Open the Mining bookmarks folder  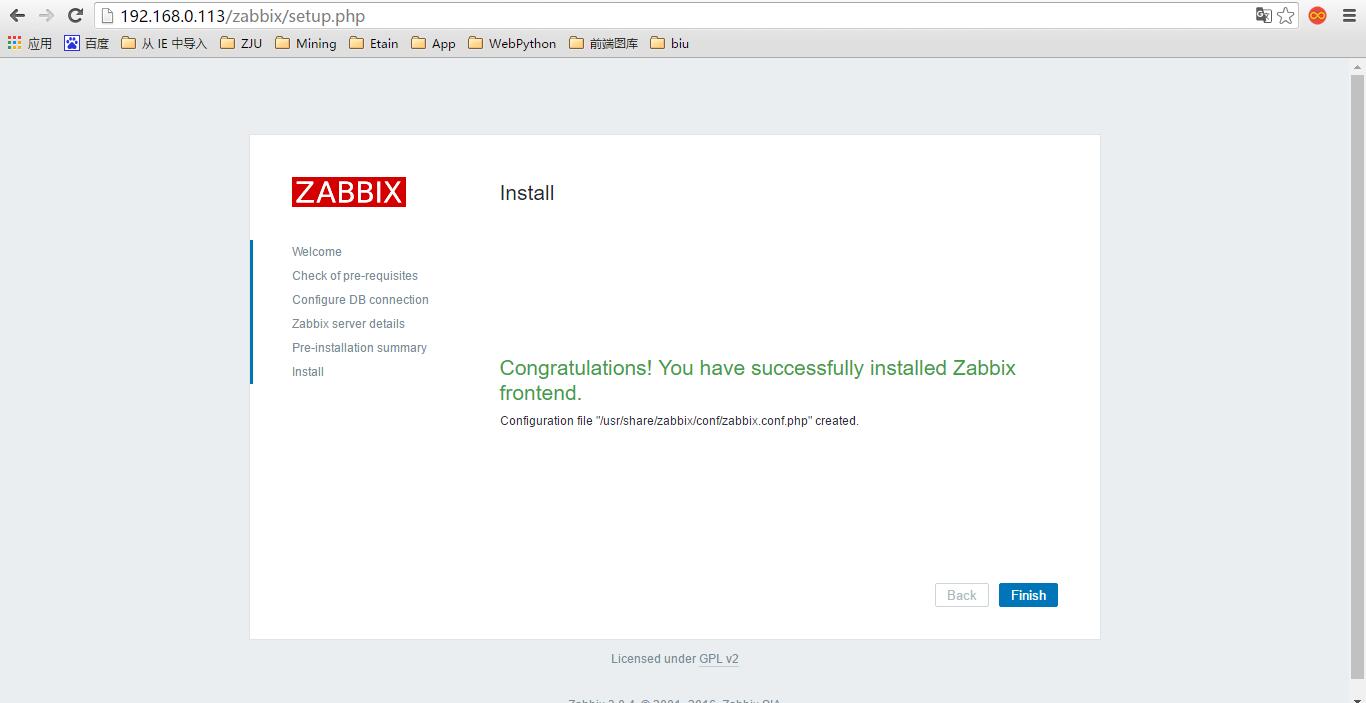click(x=305, y=43)
